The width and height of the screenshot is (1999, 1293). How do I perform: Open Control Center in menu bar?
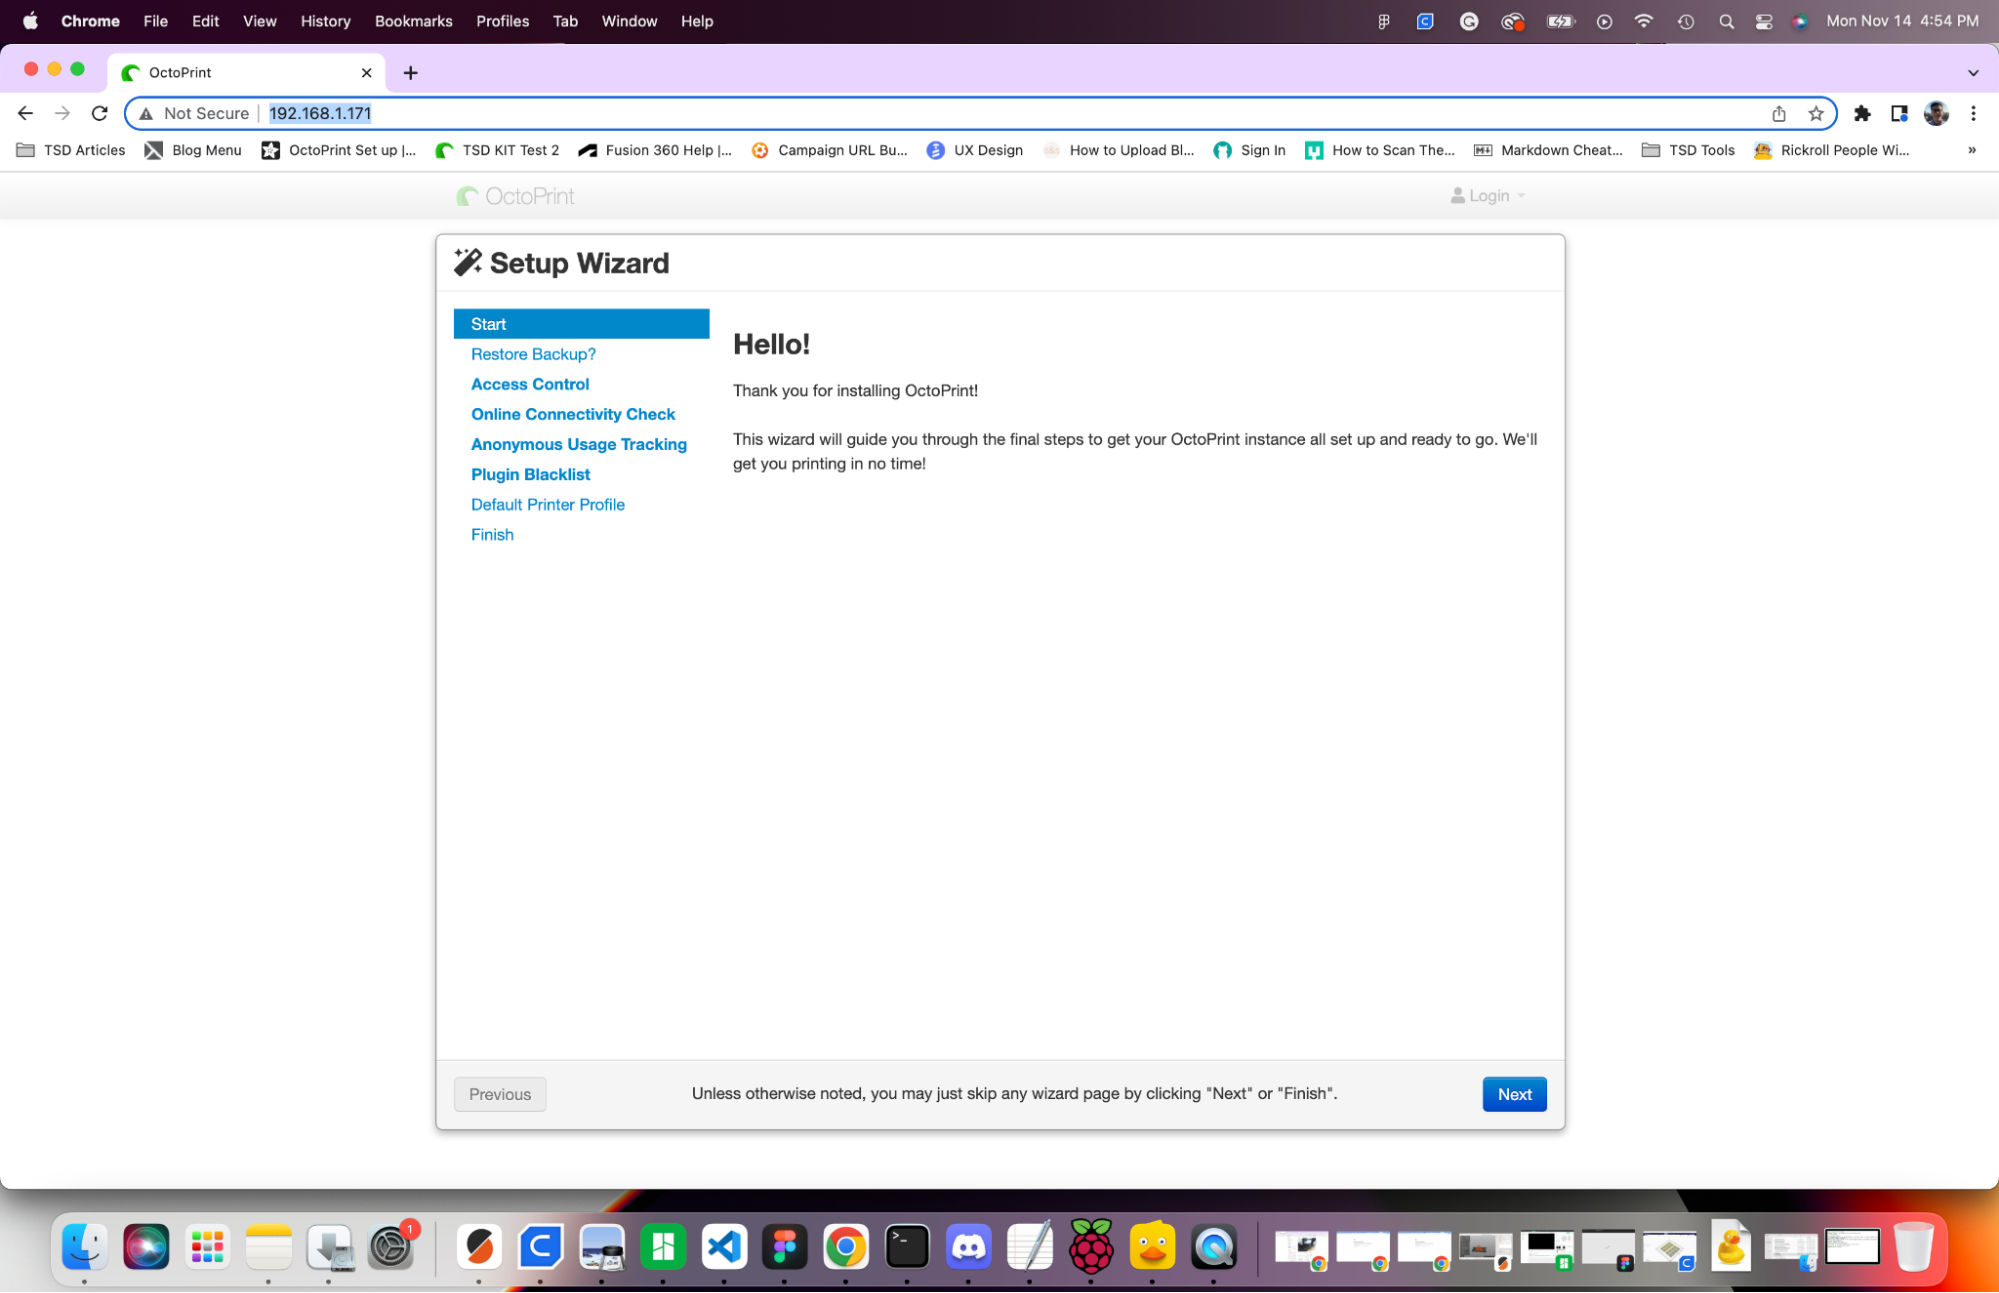pyautogui.click(x=1764, y=21)
